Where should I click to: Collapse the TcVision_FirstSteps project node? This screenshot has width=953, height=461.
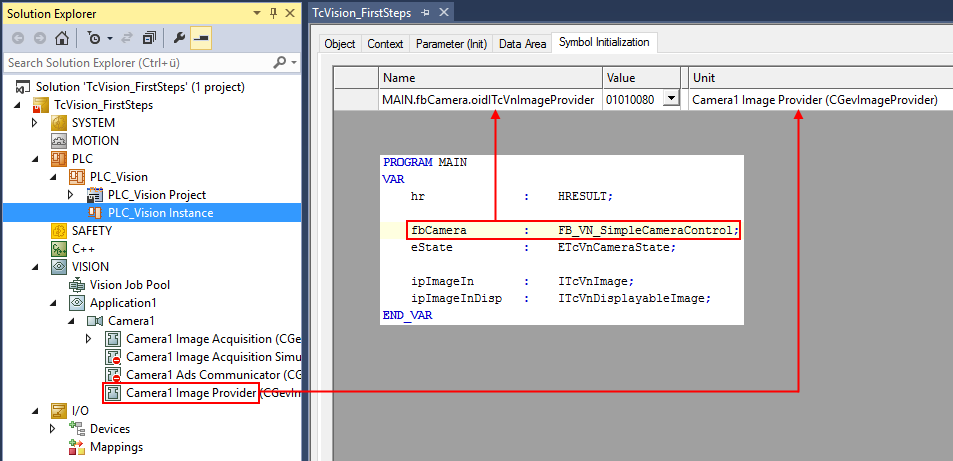[16, 105]
